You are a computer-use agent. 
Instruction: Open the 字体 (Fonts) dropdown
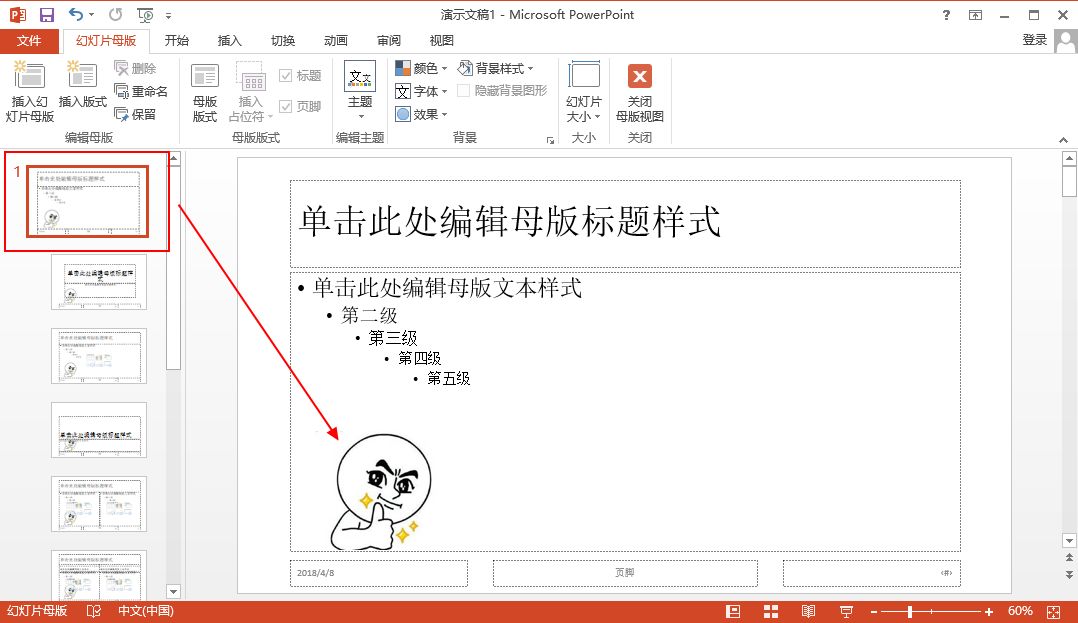pyautogui.click(x=422, y=91)
